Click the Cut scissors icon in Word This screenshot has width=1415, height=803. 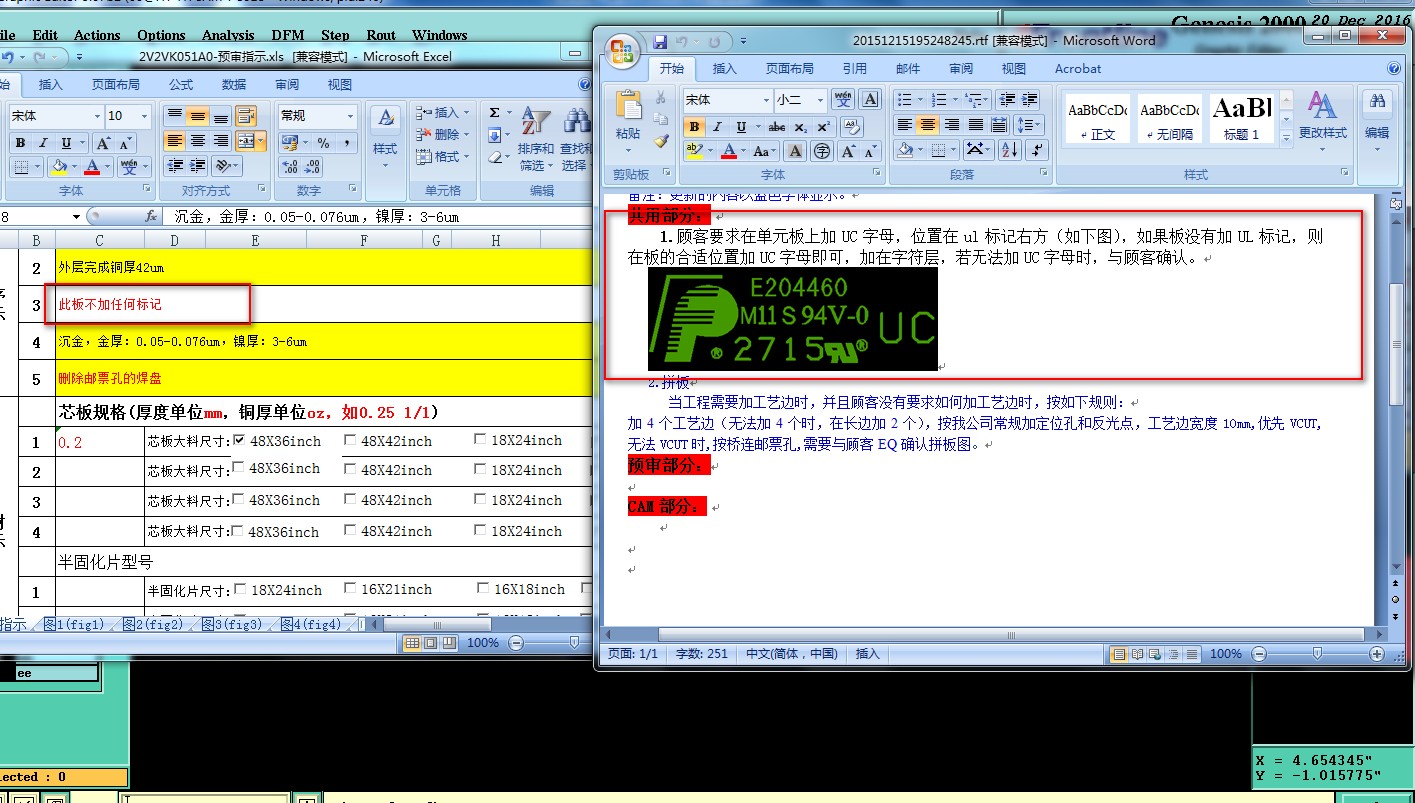660,98
